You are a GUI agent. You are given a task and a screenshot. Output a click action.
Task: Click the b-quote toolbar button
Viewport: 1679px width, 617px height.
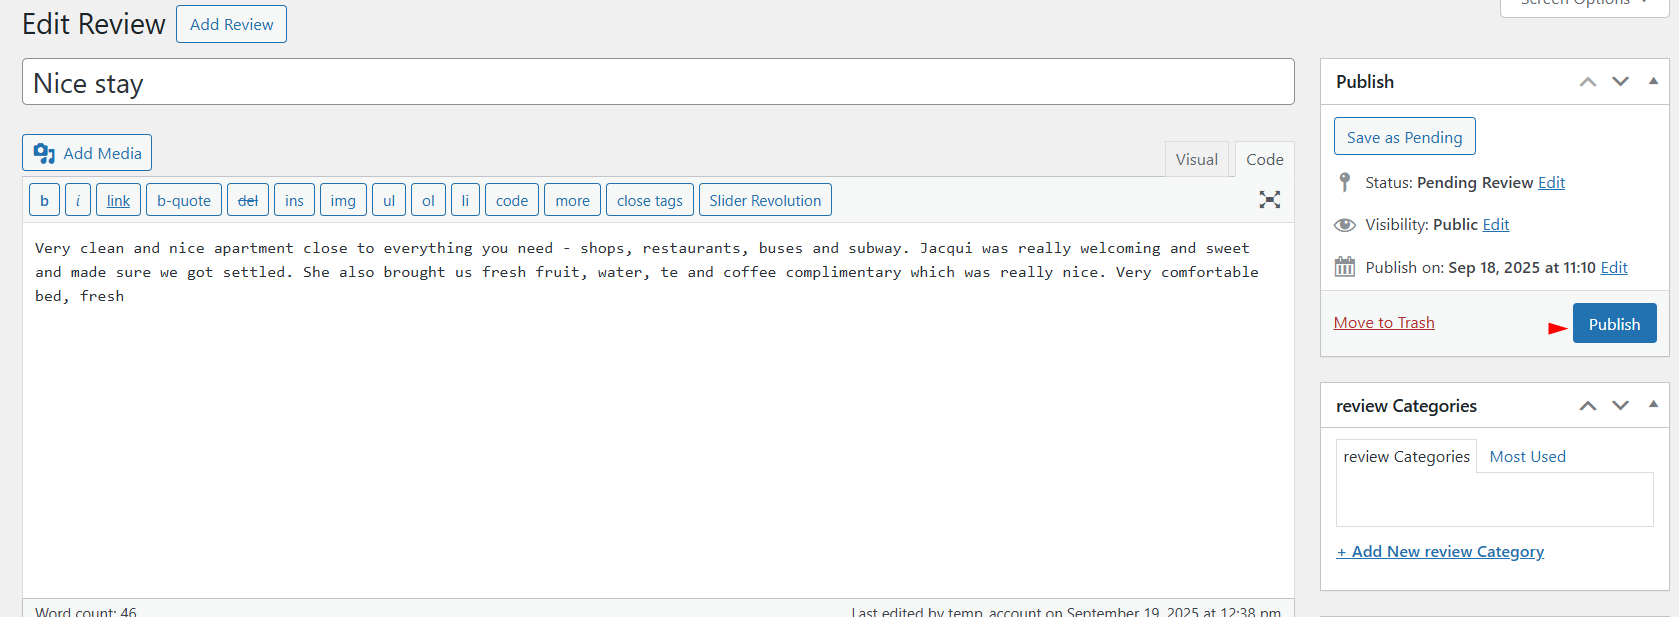point(184,200)
